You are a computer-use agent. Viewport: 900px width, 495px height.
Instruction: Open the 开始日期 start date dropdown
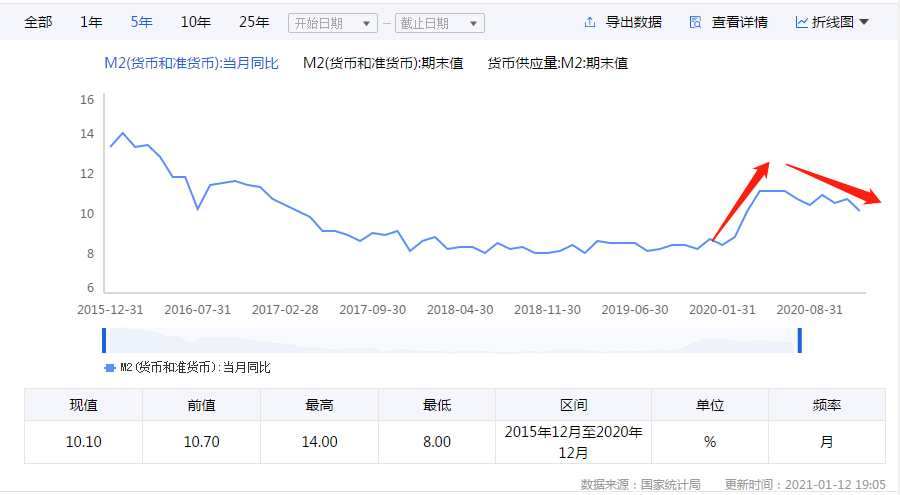tap(333, 23)
